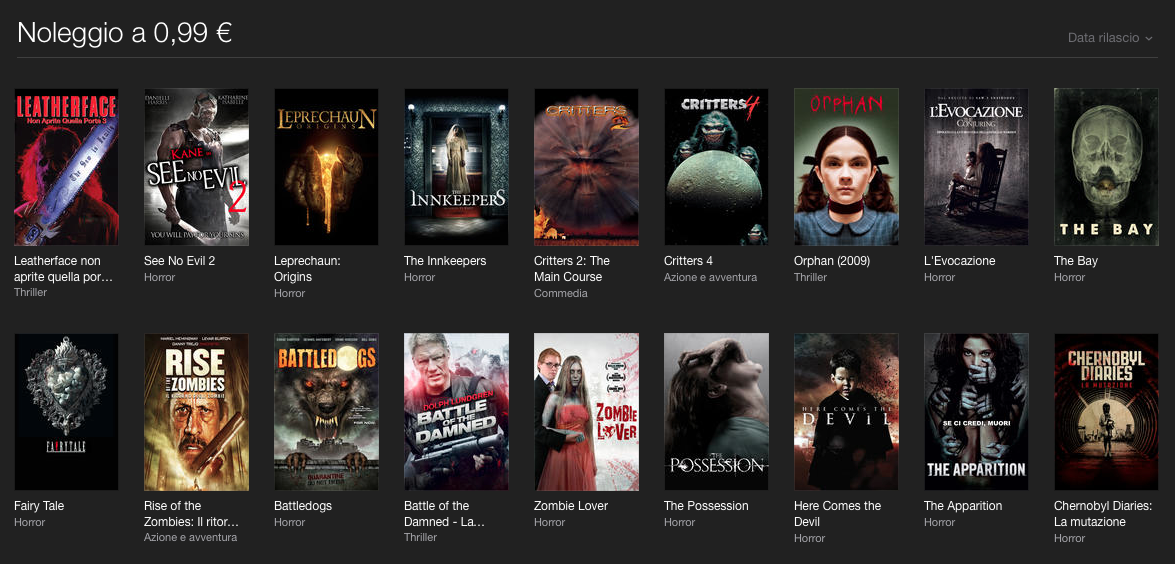
Task: Select The Apparition poster
Action: click(976, 412)
